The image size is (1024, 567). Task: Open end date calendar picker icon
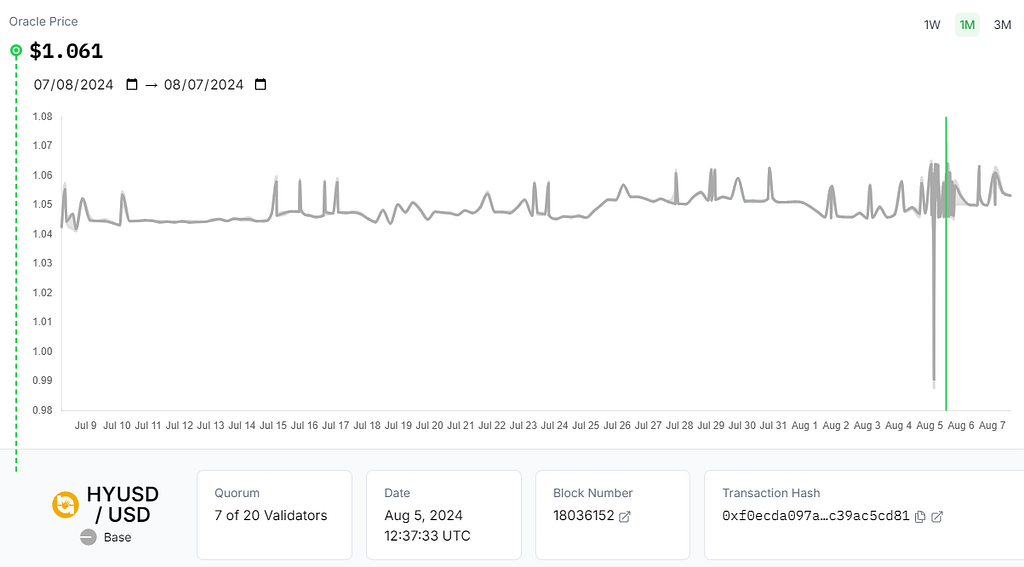(261, 85)
